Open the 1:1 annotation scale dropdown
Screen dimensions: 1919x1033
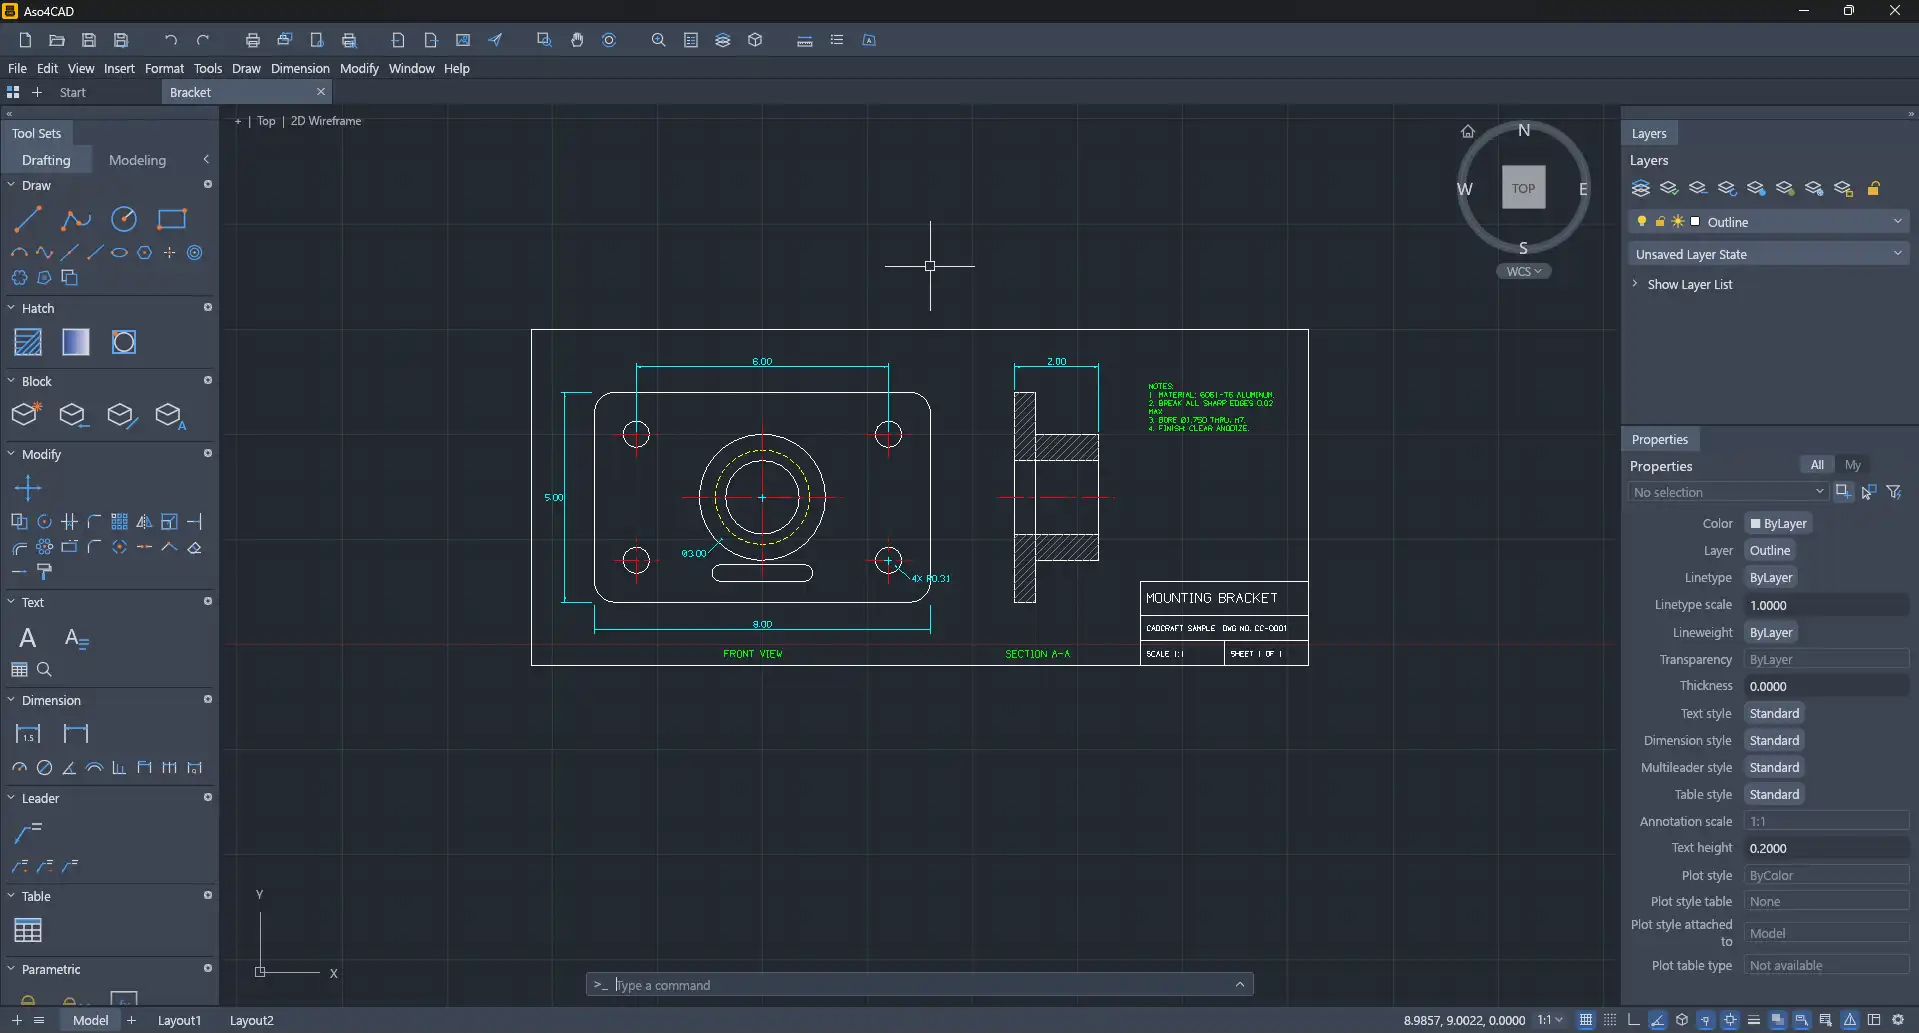click(x=1551, y=1020)
